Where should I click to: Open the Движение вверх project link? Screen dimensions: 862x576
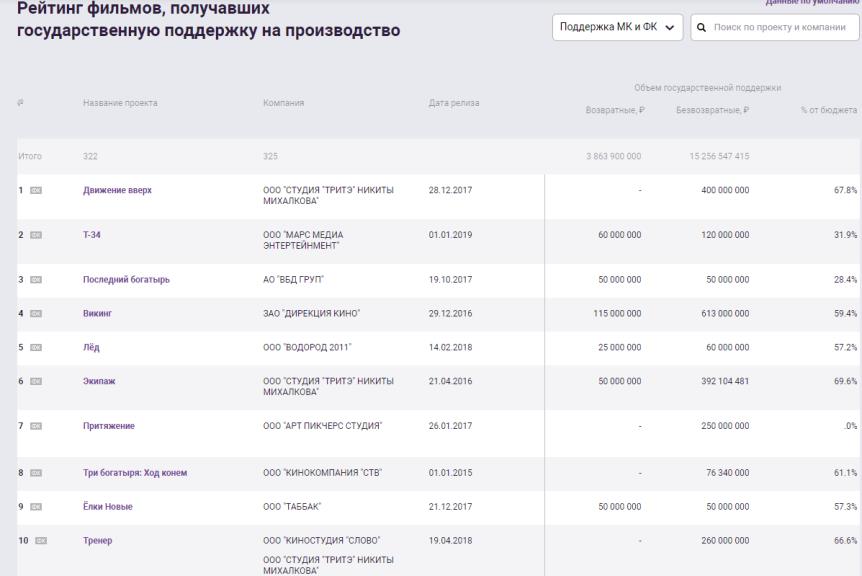click(117, 190)
